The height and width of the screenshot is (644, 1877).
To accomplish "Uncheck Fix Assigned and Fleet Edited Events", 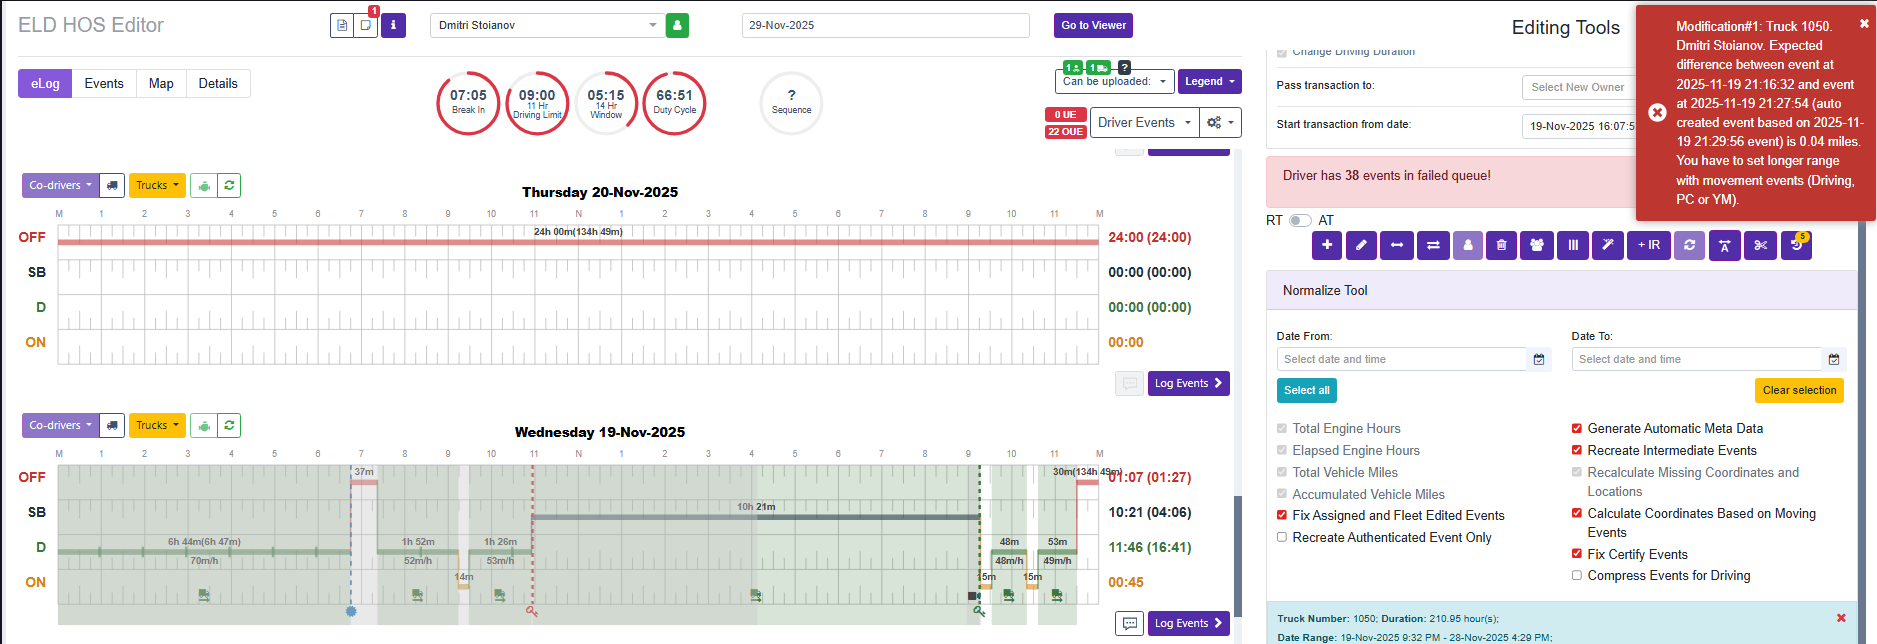I will pos(1282,515).
